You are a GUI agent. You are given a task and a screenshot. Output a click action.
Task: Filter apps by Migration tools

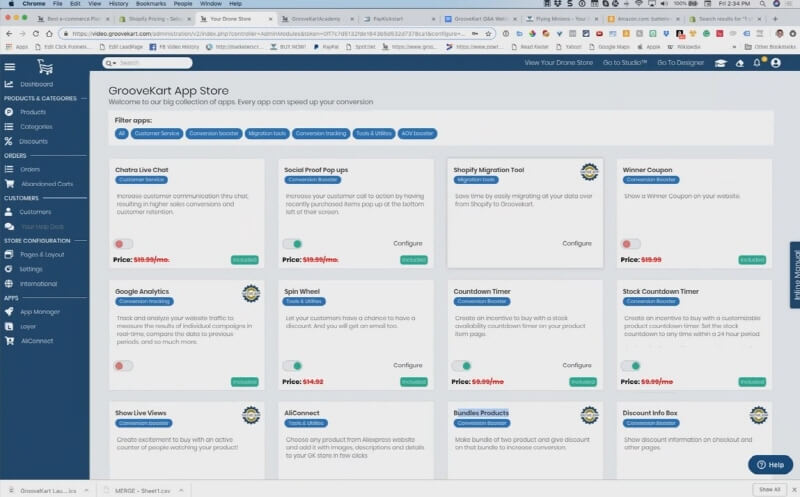[267, 134]
